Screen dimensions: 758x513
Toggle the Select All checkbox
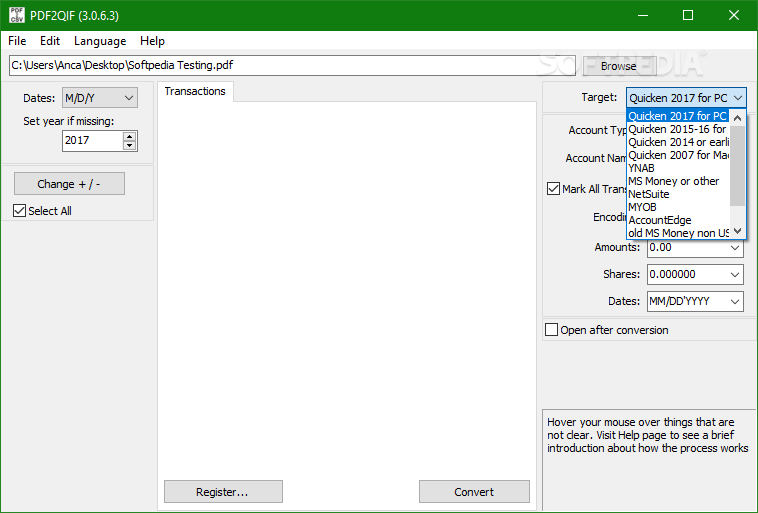[x=19, y=211]
